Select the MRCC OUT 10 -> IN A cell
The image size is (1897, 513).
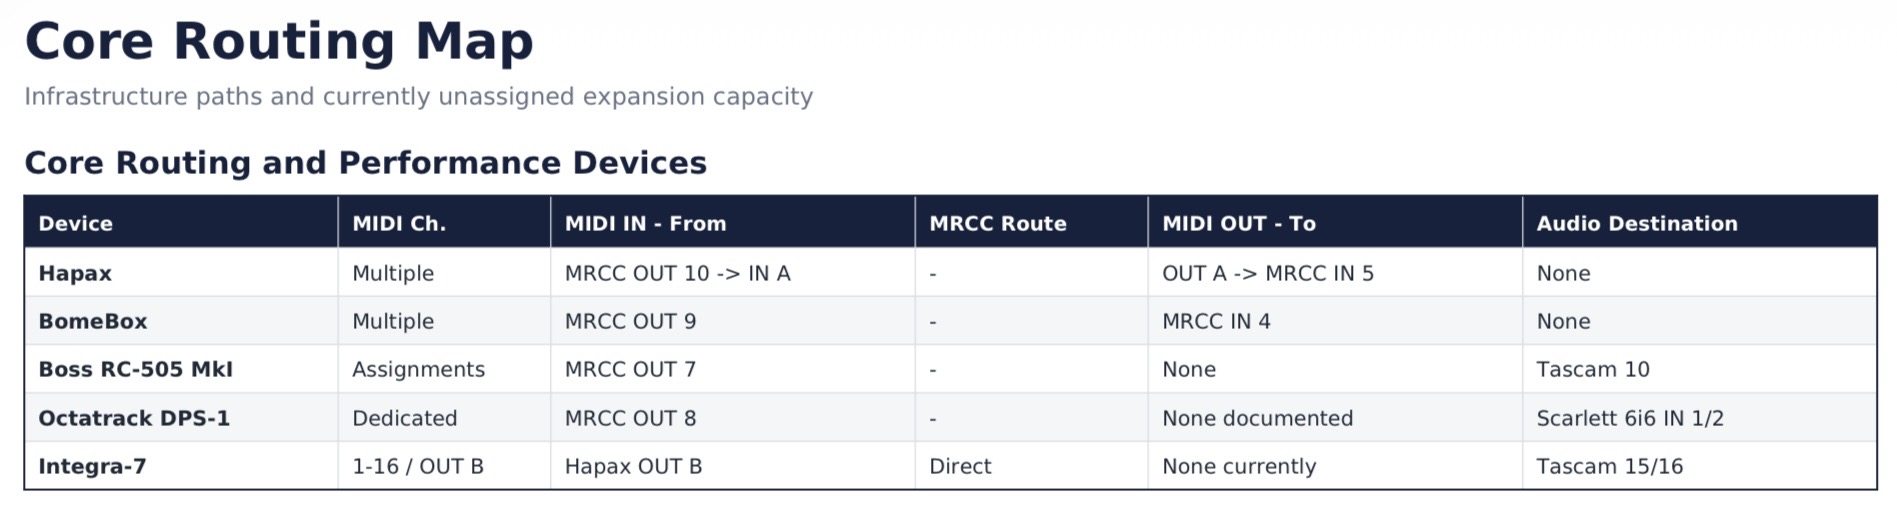733,273
